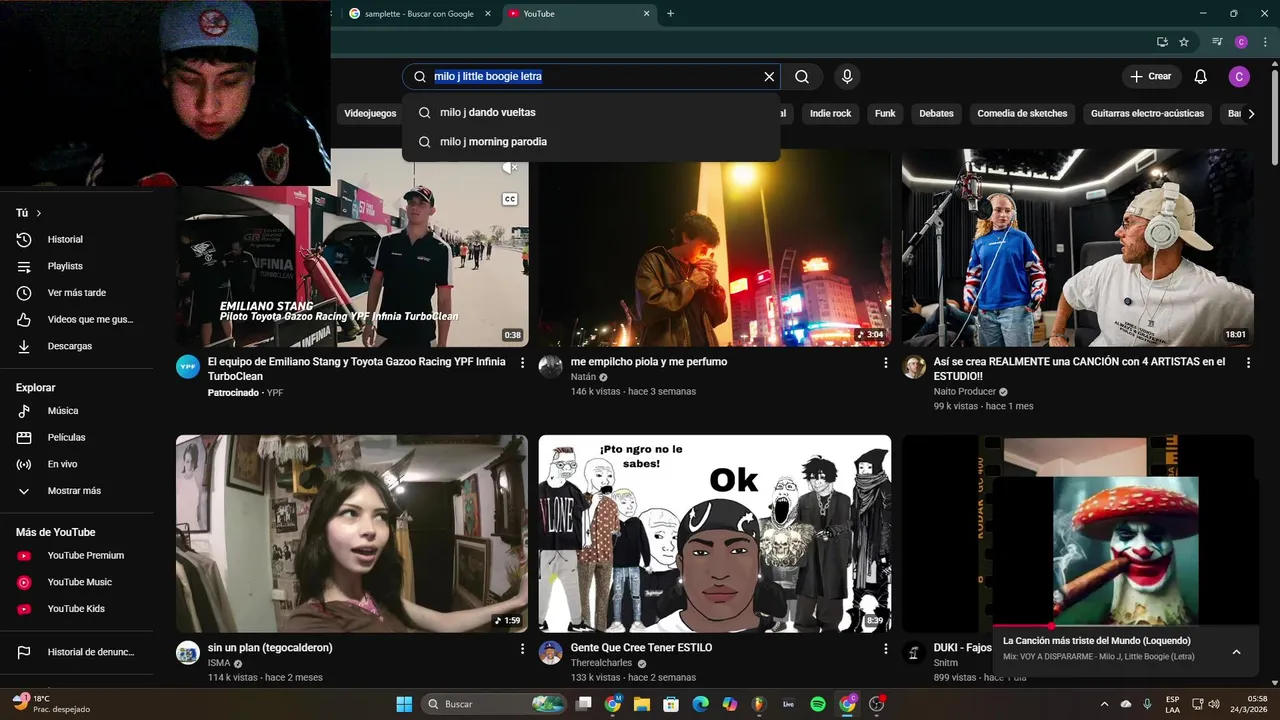
Task: Clear the YouTube search box text
Action: pos(769,76)
